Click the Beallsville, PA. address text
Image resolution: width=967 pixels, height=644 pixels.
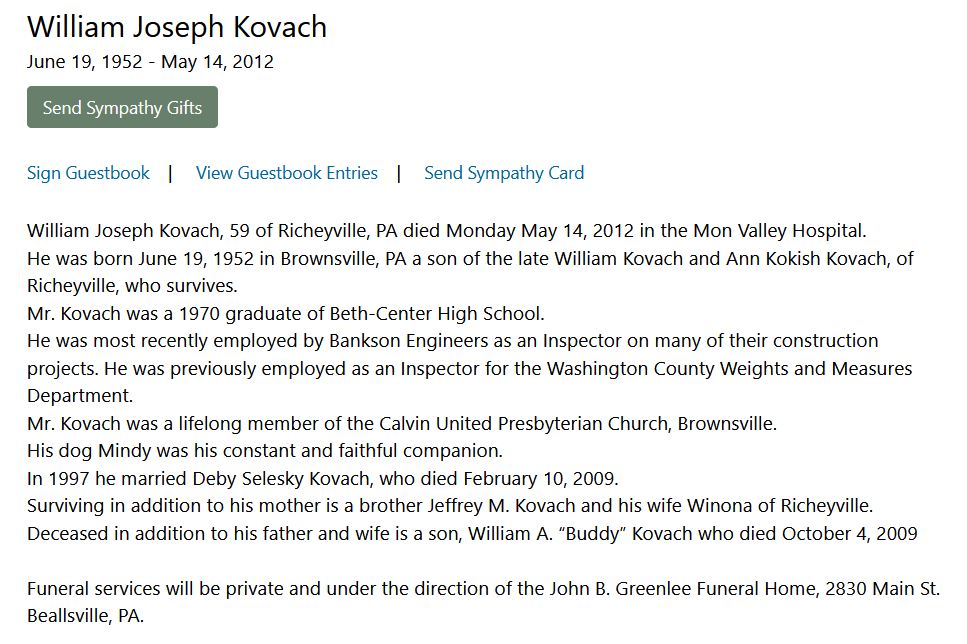[85, 616]
